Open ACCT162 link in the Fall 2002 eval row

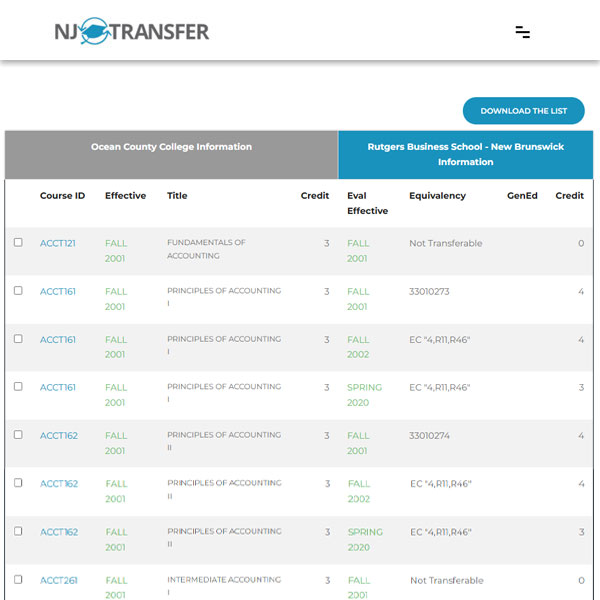pos(59,484)
